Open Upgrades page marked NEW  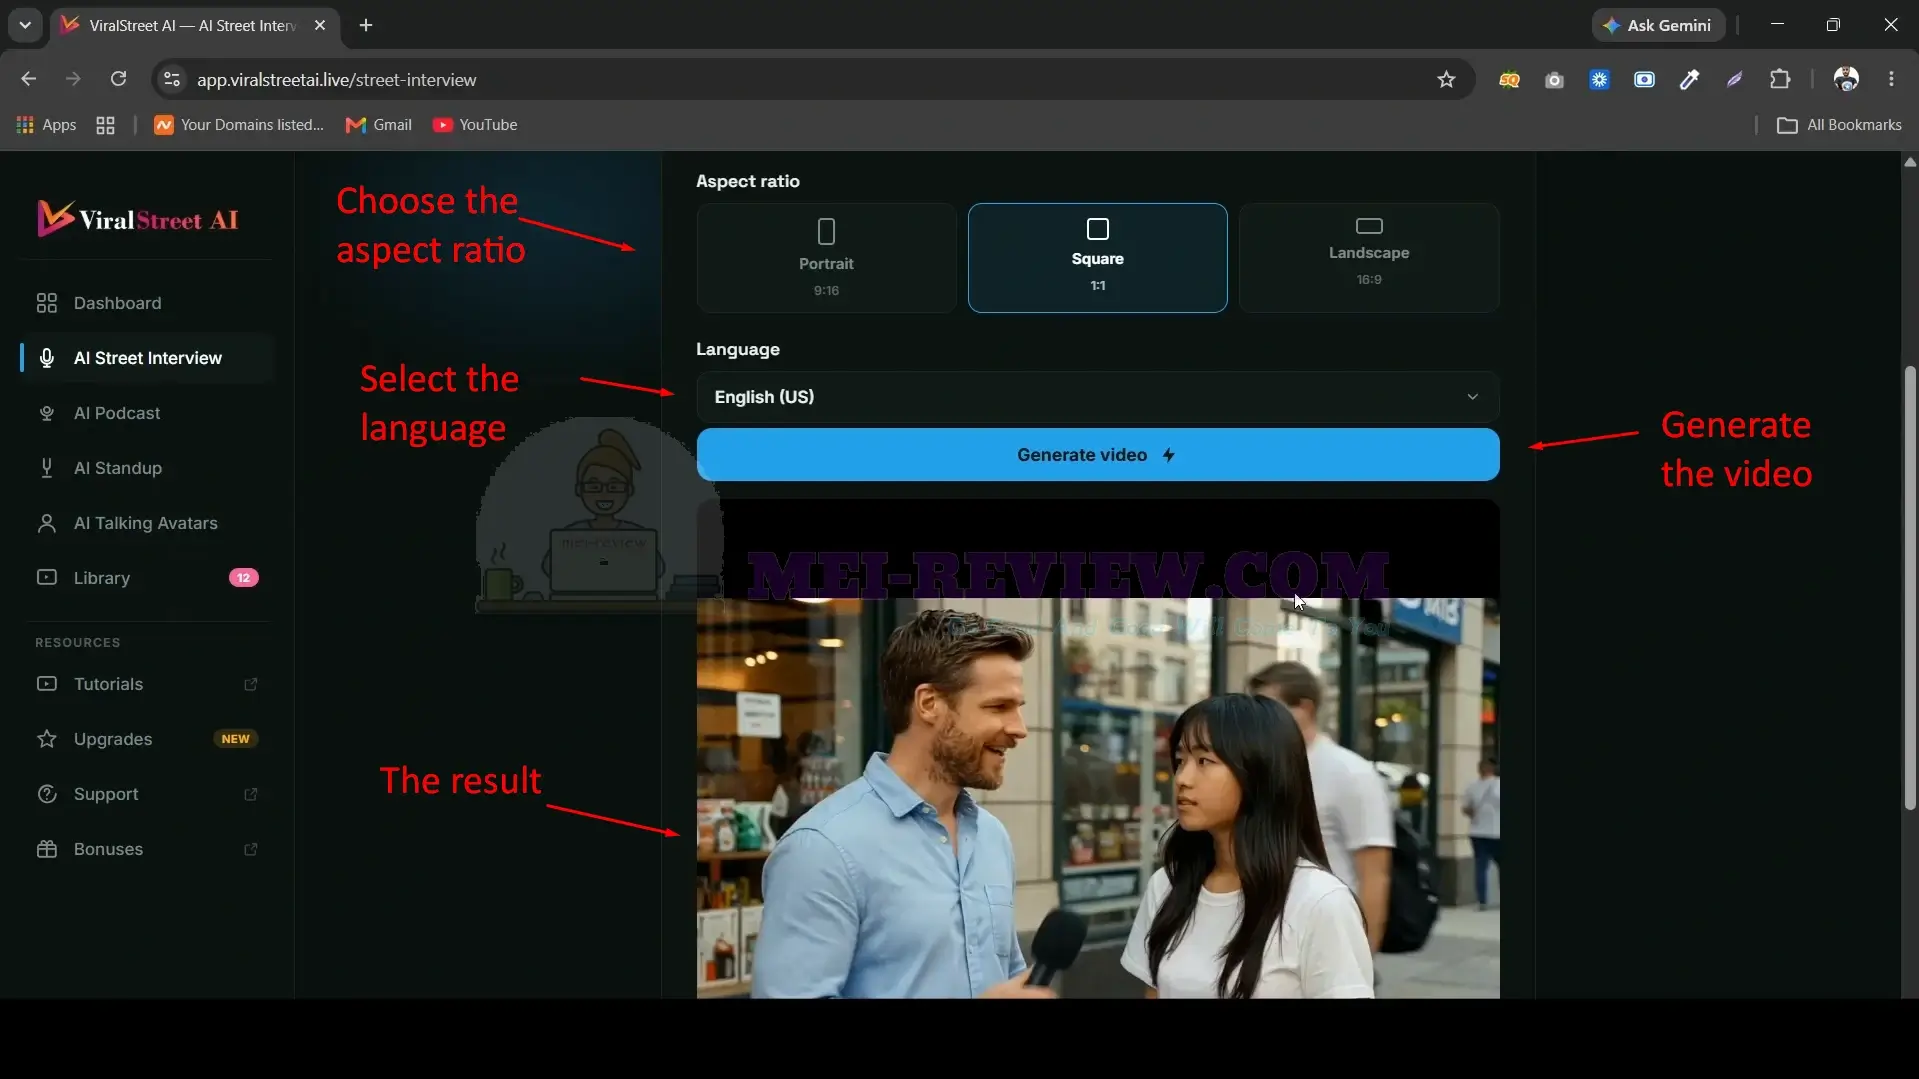(x=147, y=739)
